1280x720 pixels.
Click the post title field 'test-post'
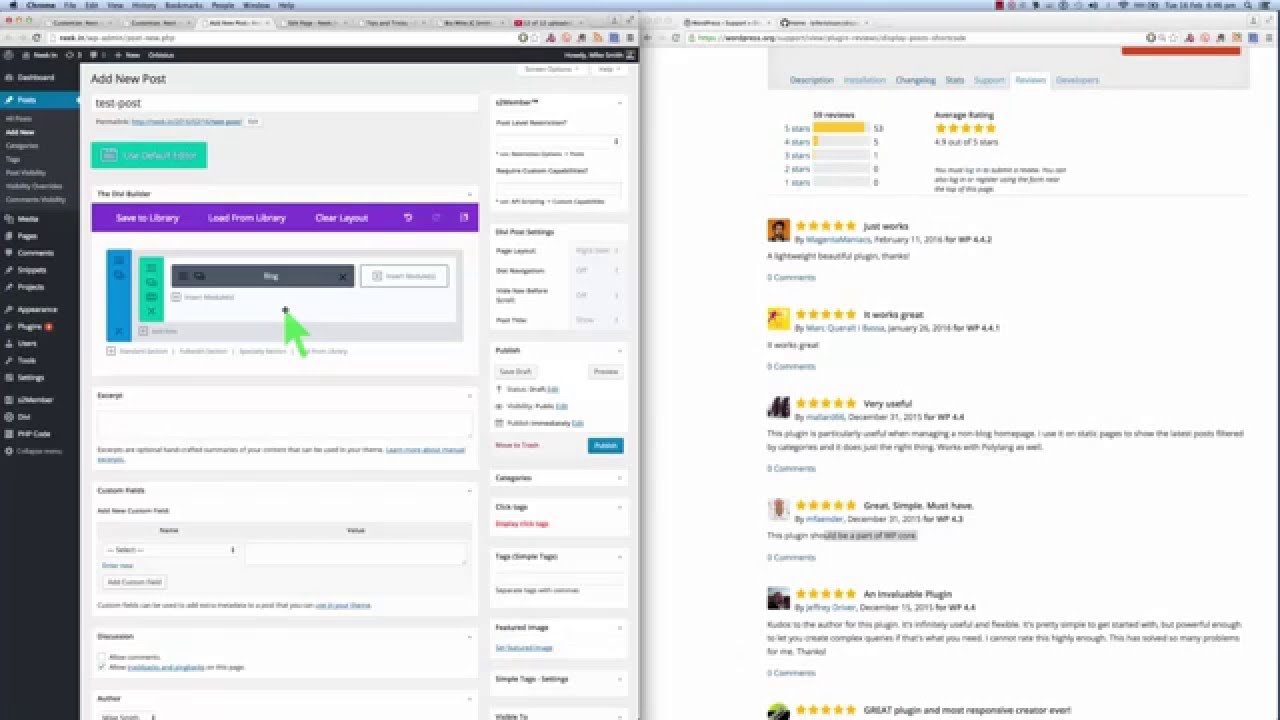point(285,103)
